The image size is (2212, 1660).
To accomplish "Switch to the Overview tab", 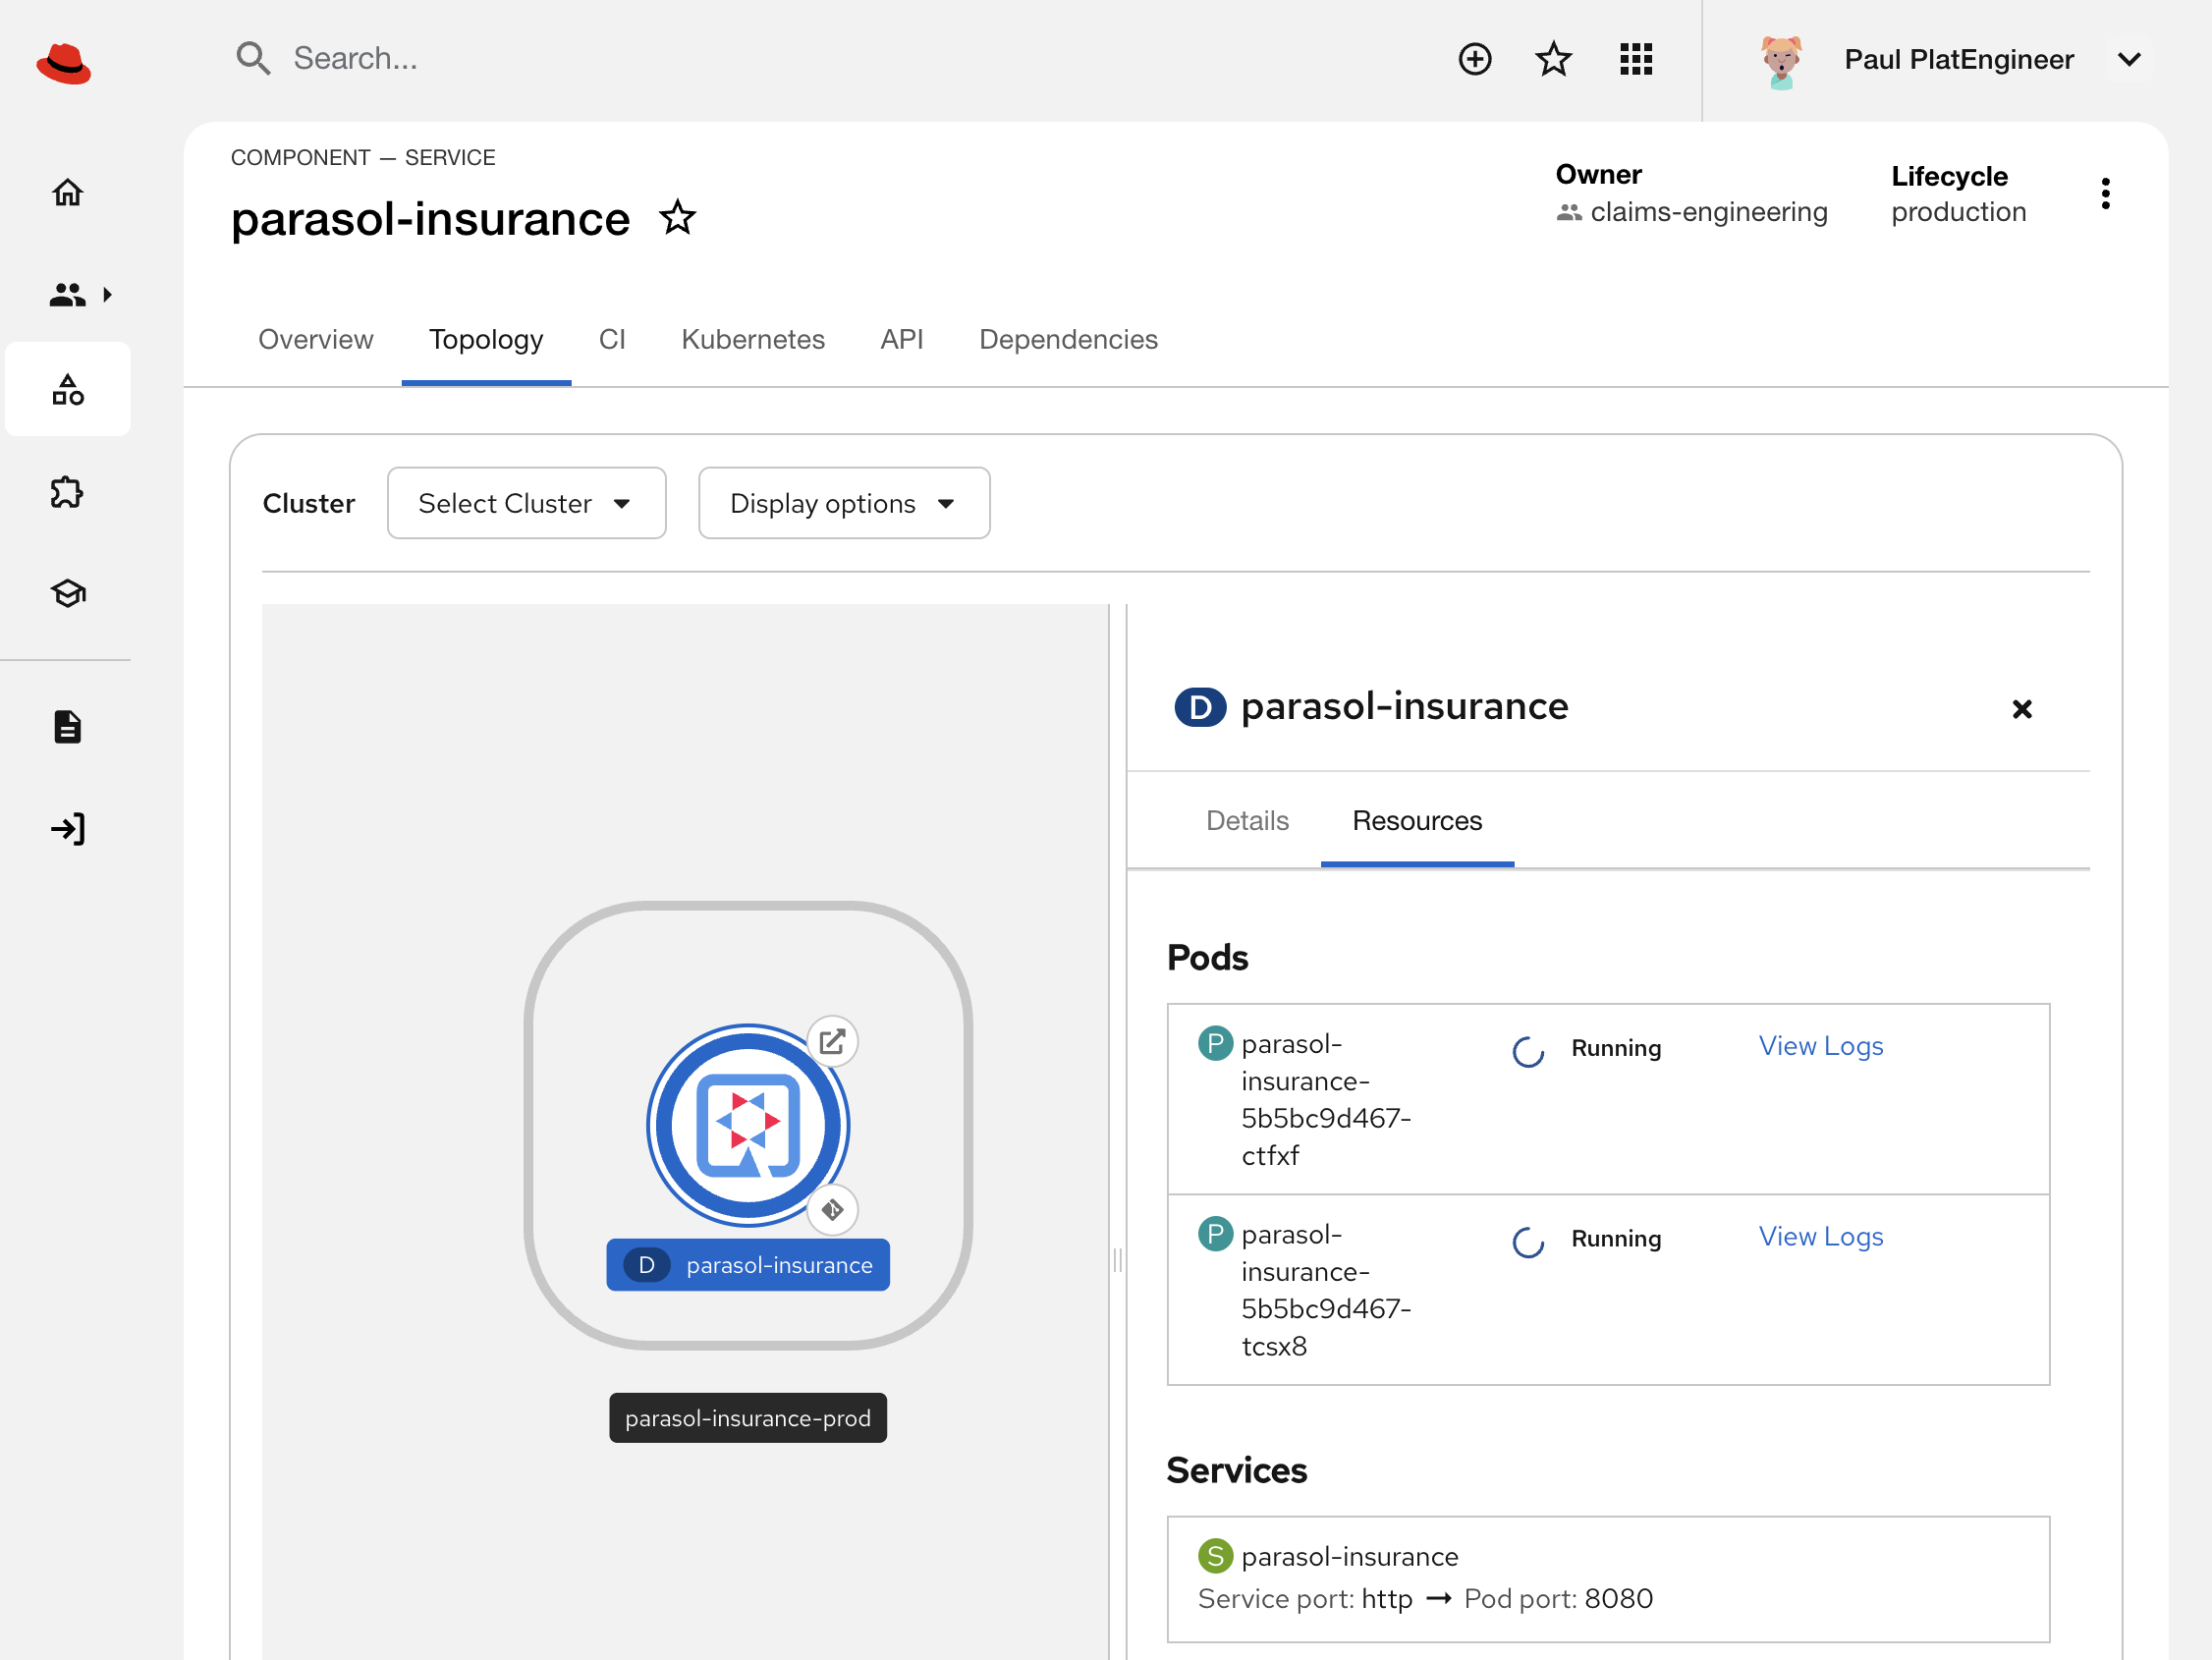I will [316, 340].
